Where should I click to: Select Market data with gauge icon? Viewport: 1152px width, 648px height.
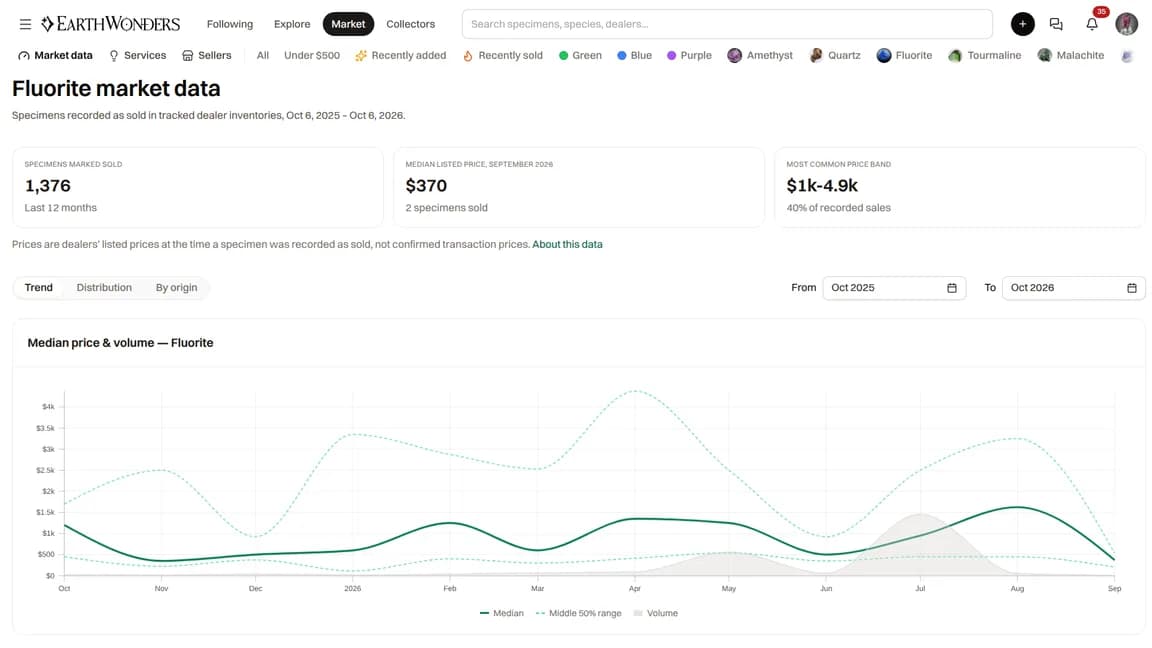pos(56,55)
